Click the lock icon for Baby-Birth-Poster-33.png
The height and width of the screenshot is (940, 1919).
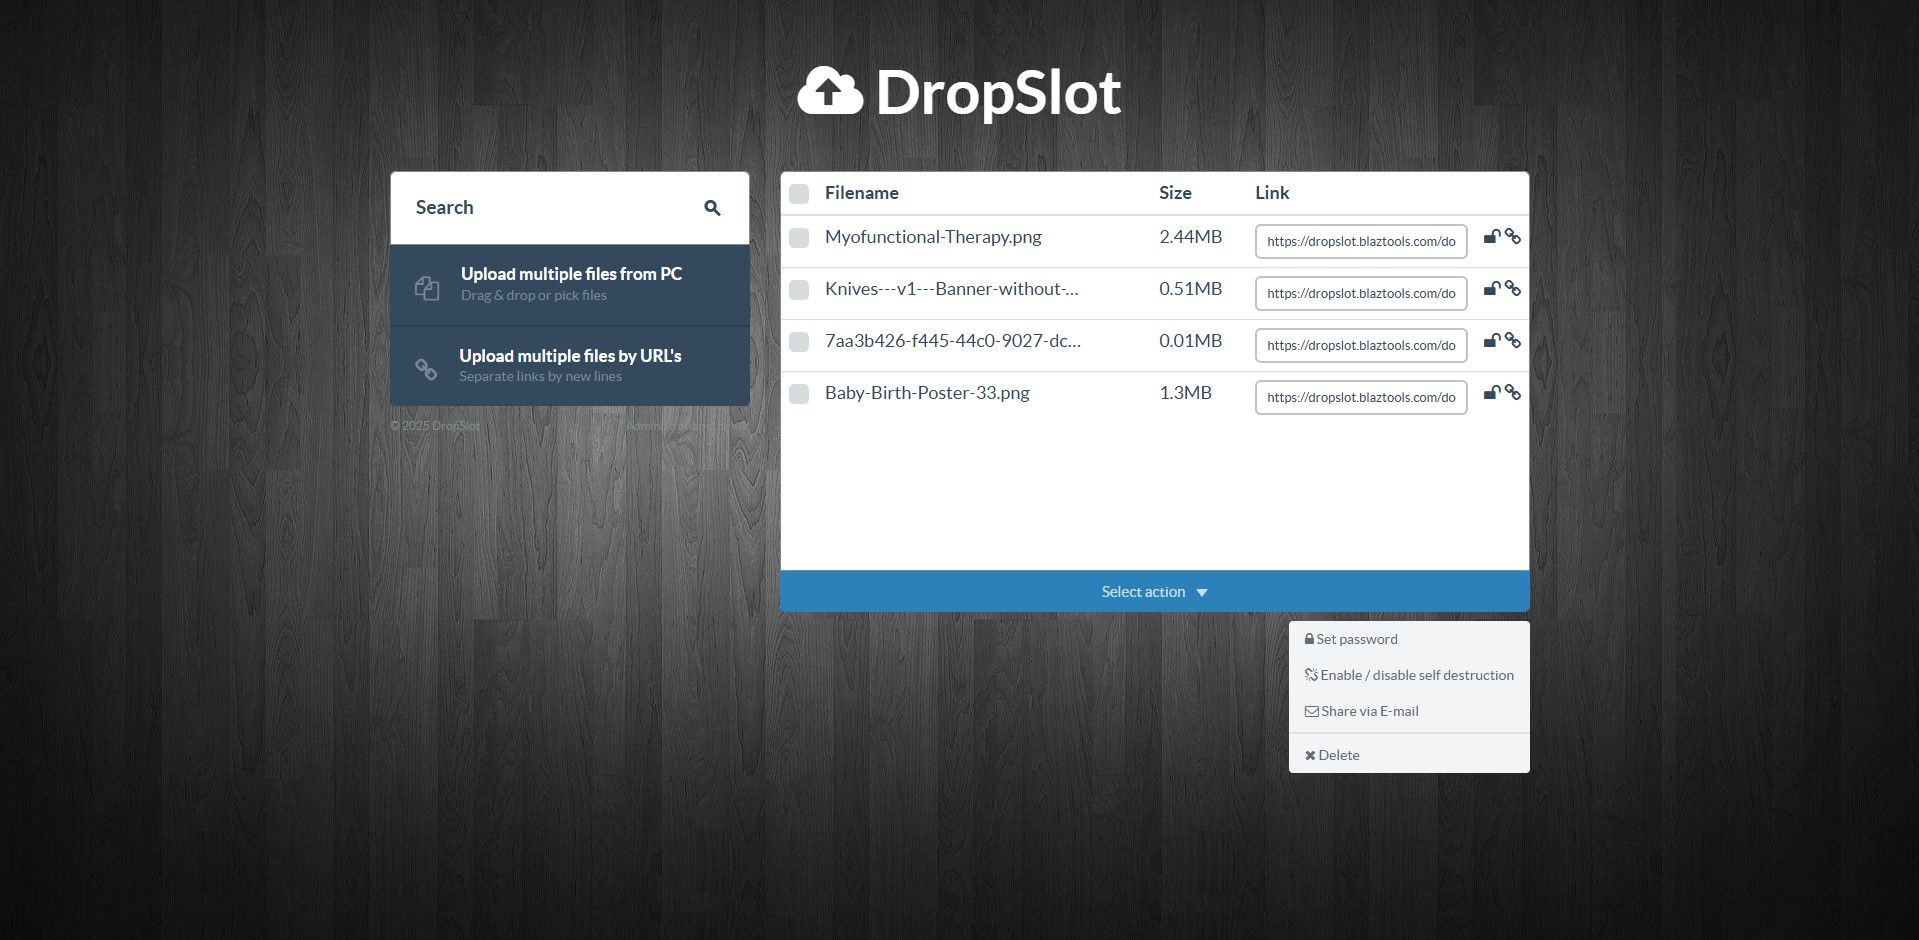click(1491, 393)
